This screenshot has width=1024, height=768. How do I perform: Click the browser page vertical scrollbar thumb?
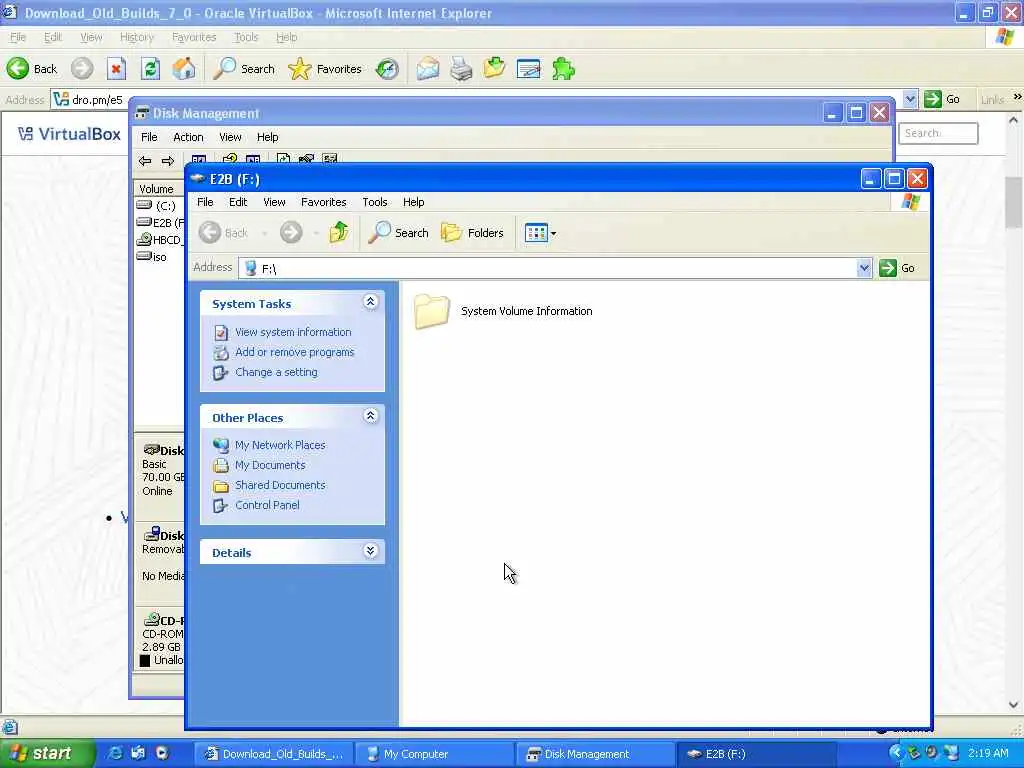(x=1014, y=202)
